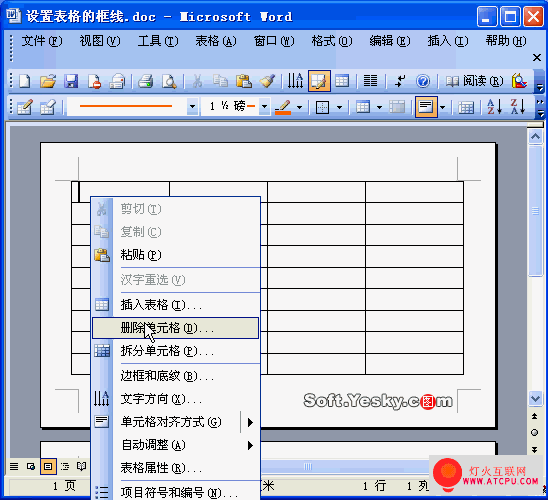Select the Draw Table pencil icon
This screenshot has width=548, height=500.
click(x=25, y=107)
